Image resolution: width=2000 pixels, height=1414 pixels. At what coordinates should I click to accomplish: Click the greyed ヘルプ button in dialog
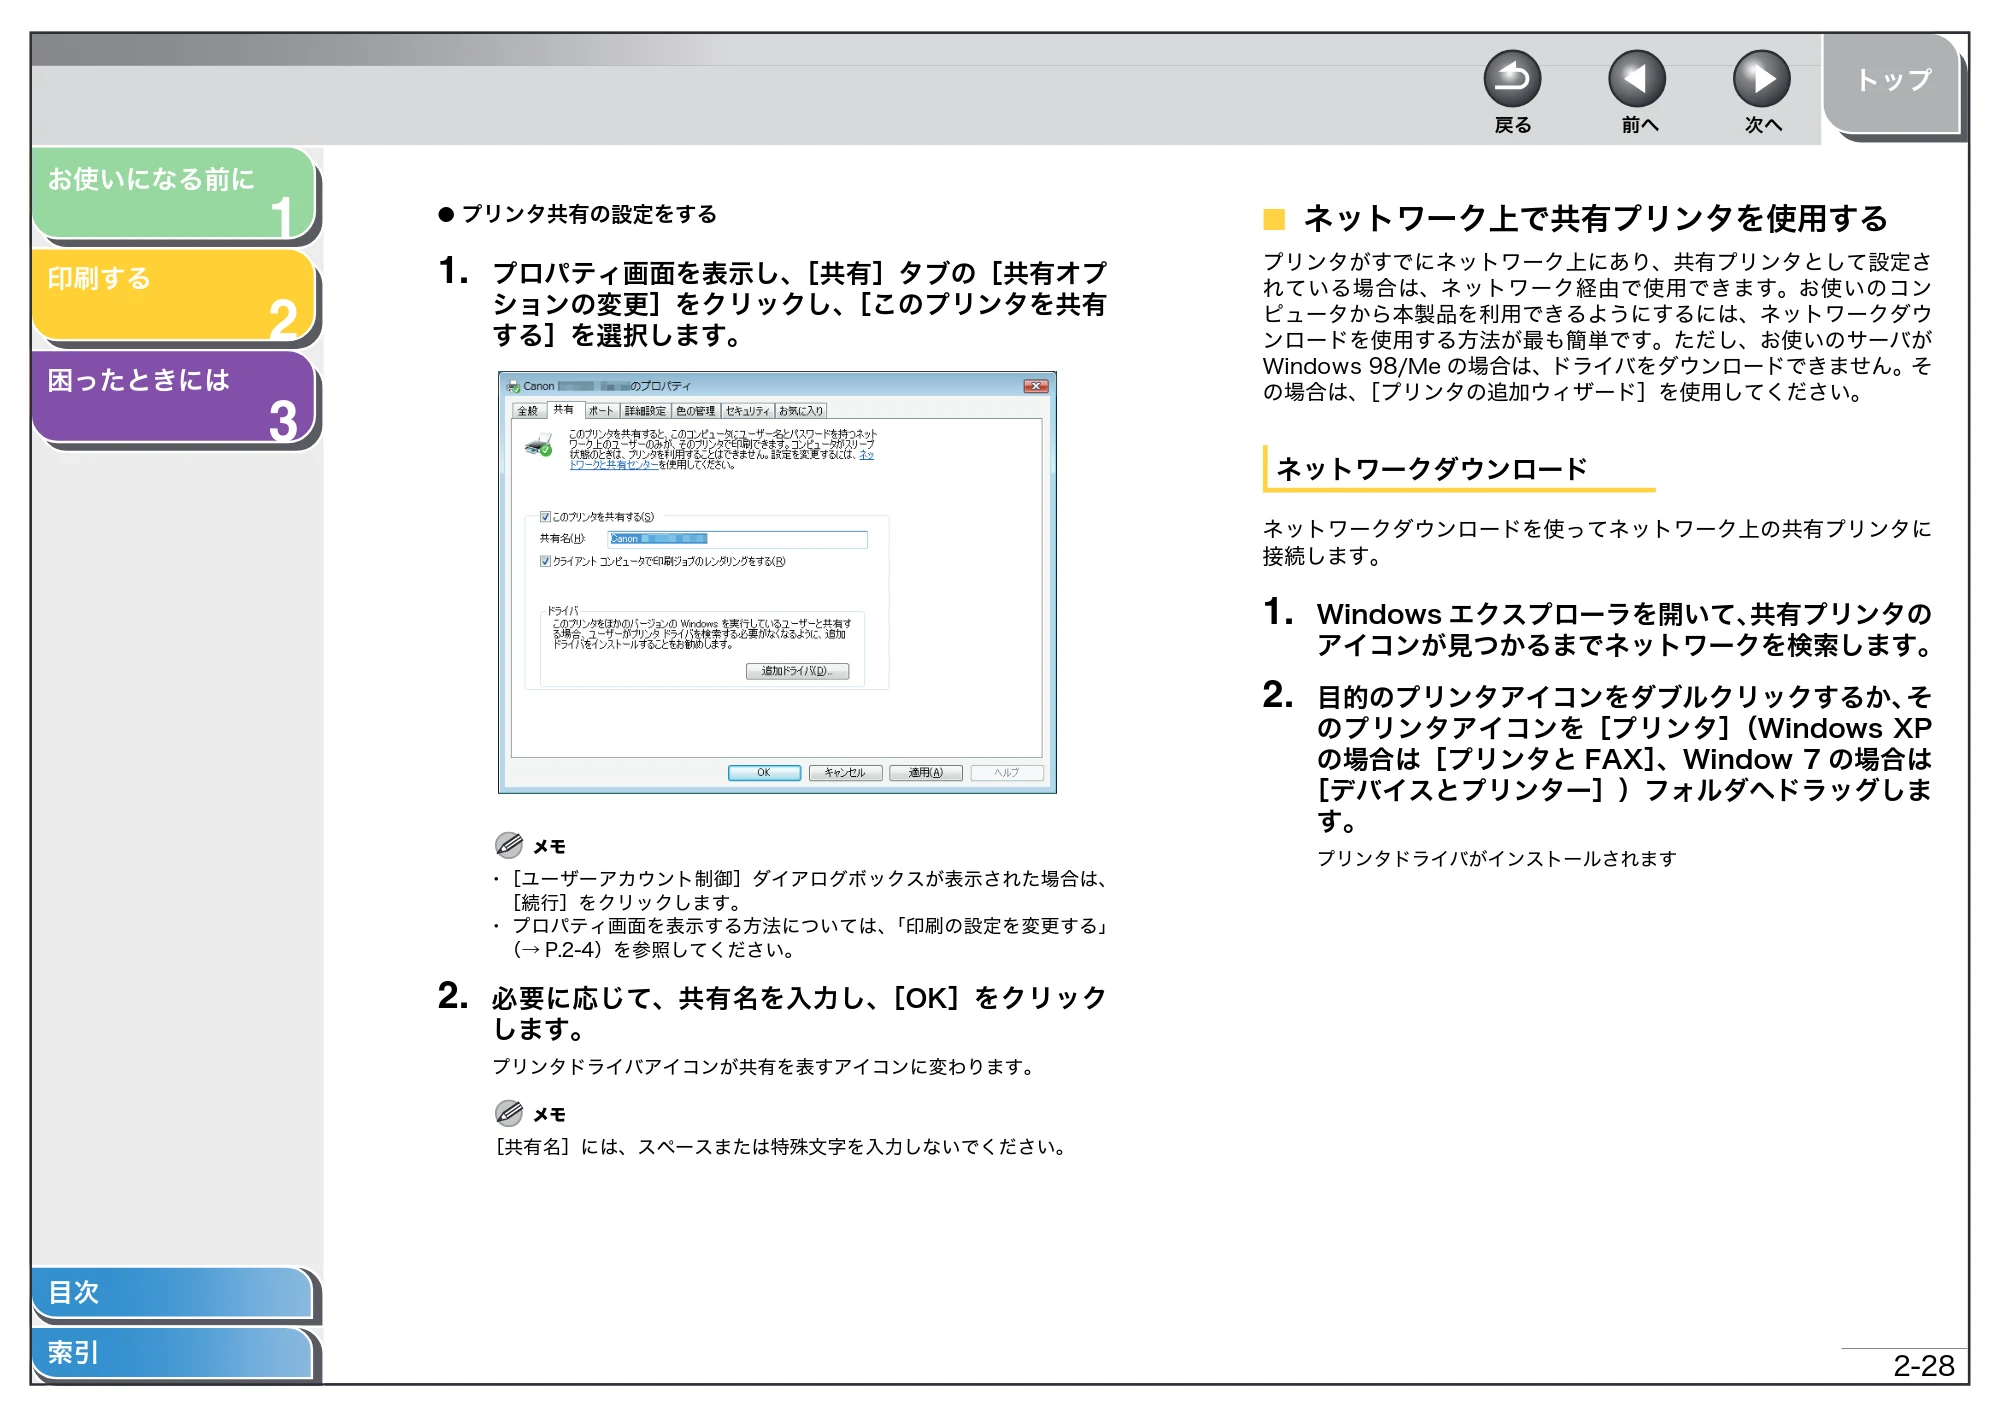pyautogui.click(x=1006, y=773)
